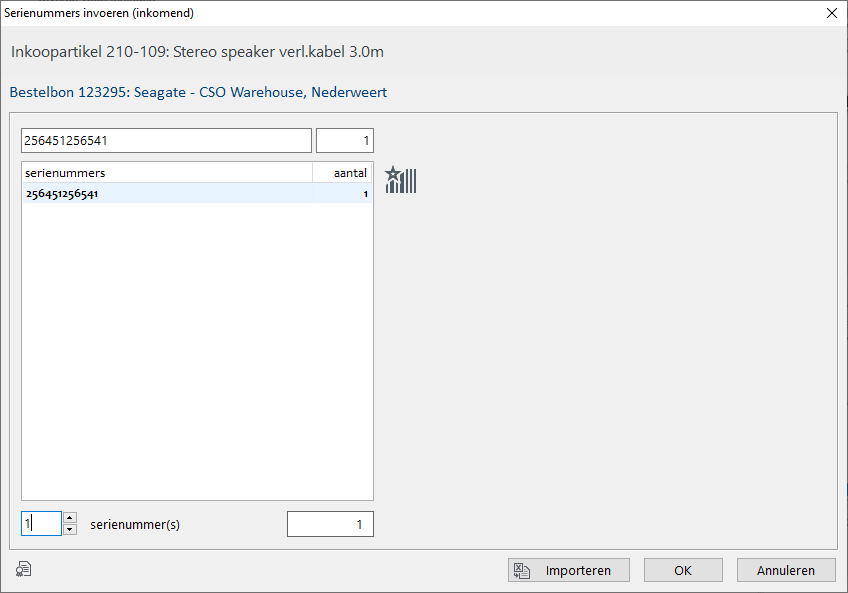Click the small document icon at bottom-left
Image resolution: width=848 pixels, height=593 pixels.
(23, 569)
